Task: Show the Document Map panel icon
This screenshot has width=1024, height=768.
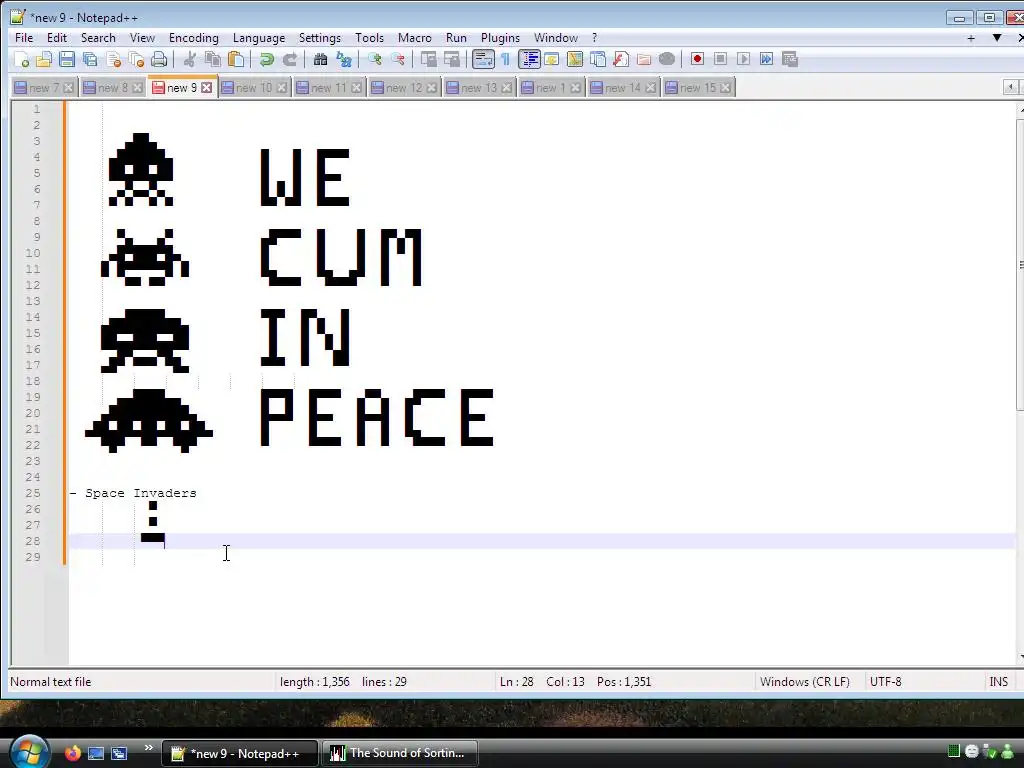Action: click(x=575, y=59)
